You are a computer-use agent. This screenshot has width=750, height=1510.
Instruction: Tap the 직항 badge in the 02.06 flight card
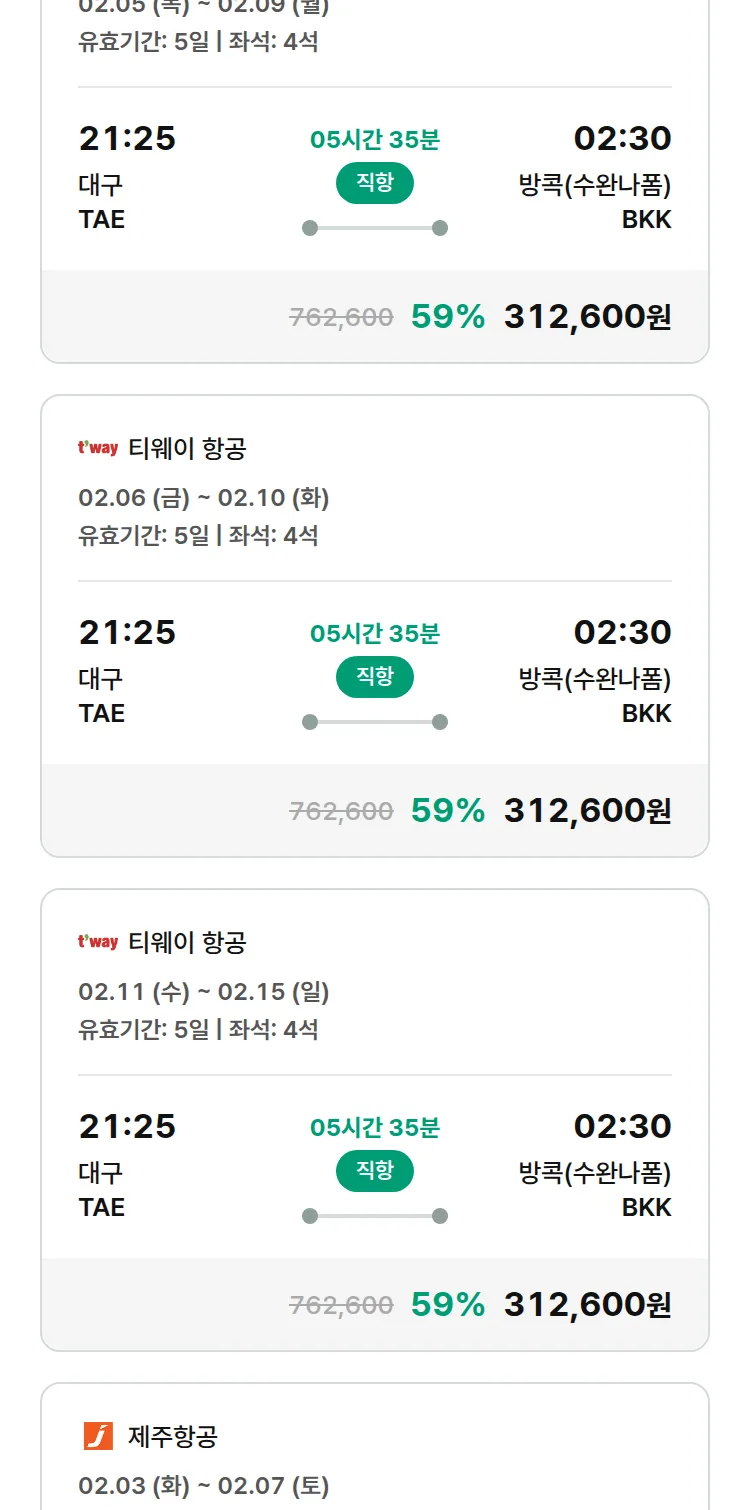pyautogui.click(x=375, y=677)
